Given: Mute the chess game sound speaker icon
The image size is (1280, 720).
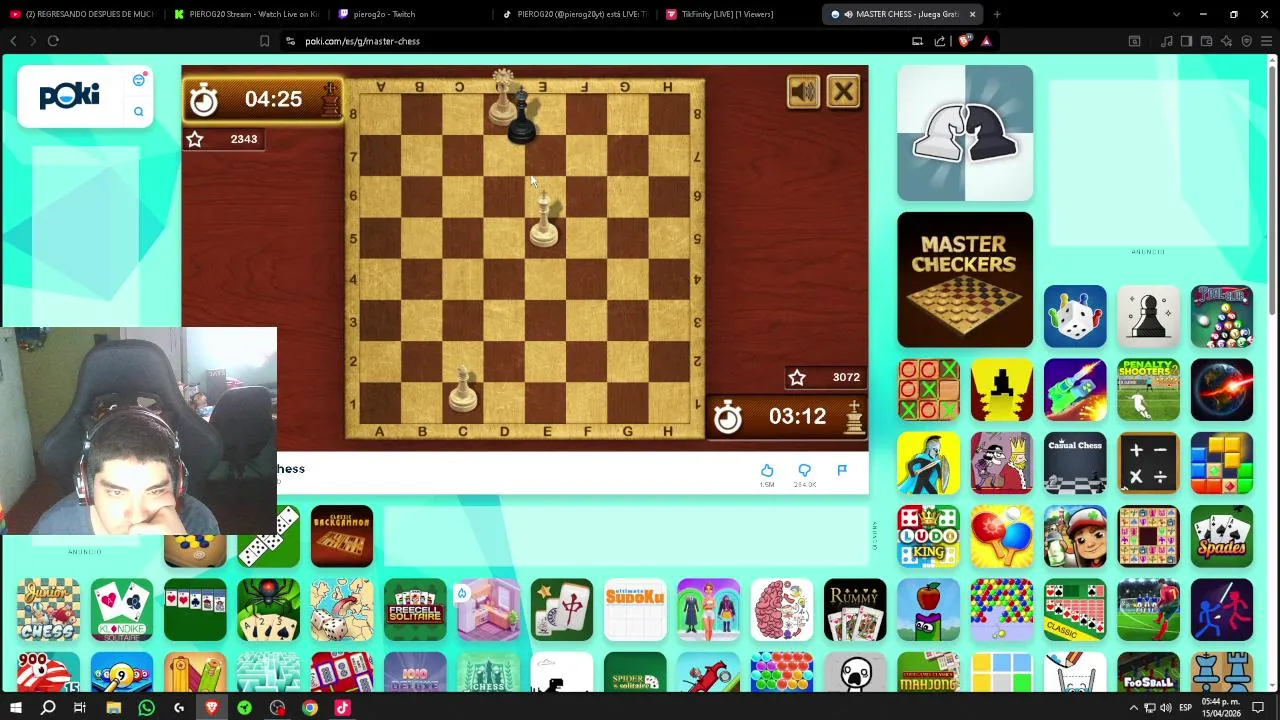Looking at the screenshot, I should [x=804, y=92].
